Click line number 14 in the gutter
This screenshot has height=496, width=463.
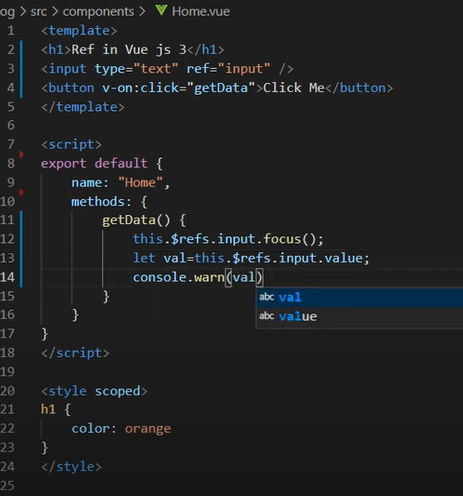pyautogui.click(x=8, y=277)
